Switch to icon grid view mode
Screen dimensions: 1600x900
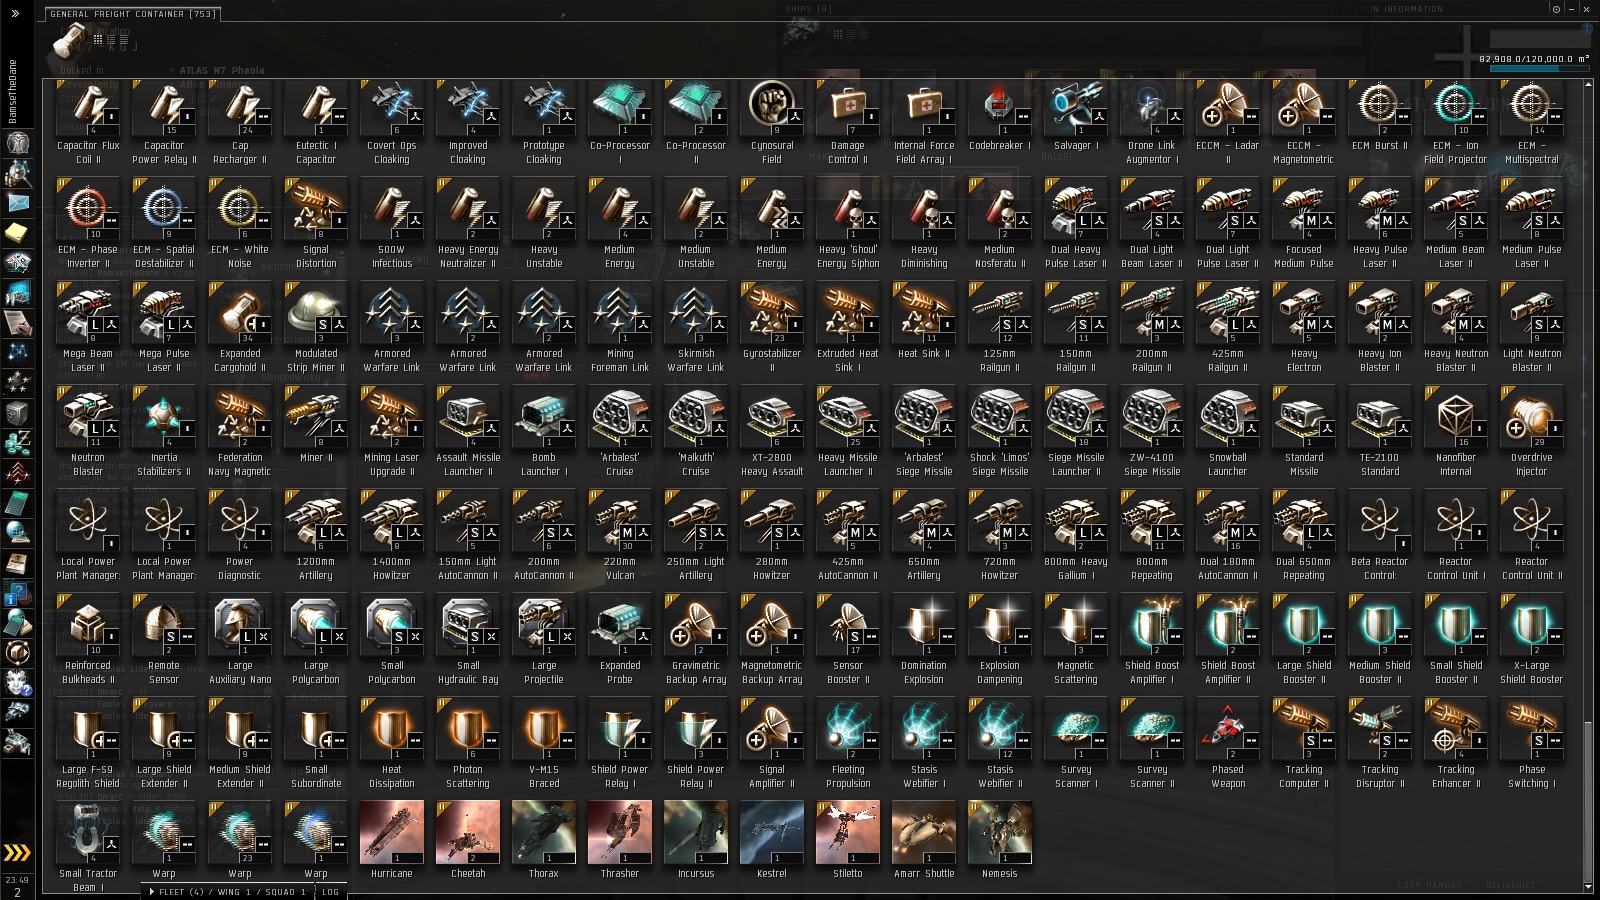(98, 39)
